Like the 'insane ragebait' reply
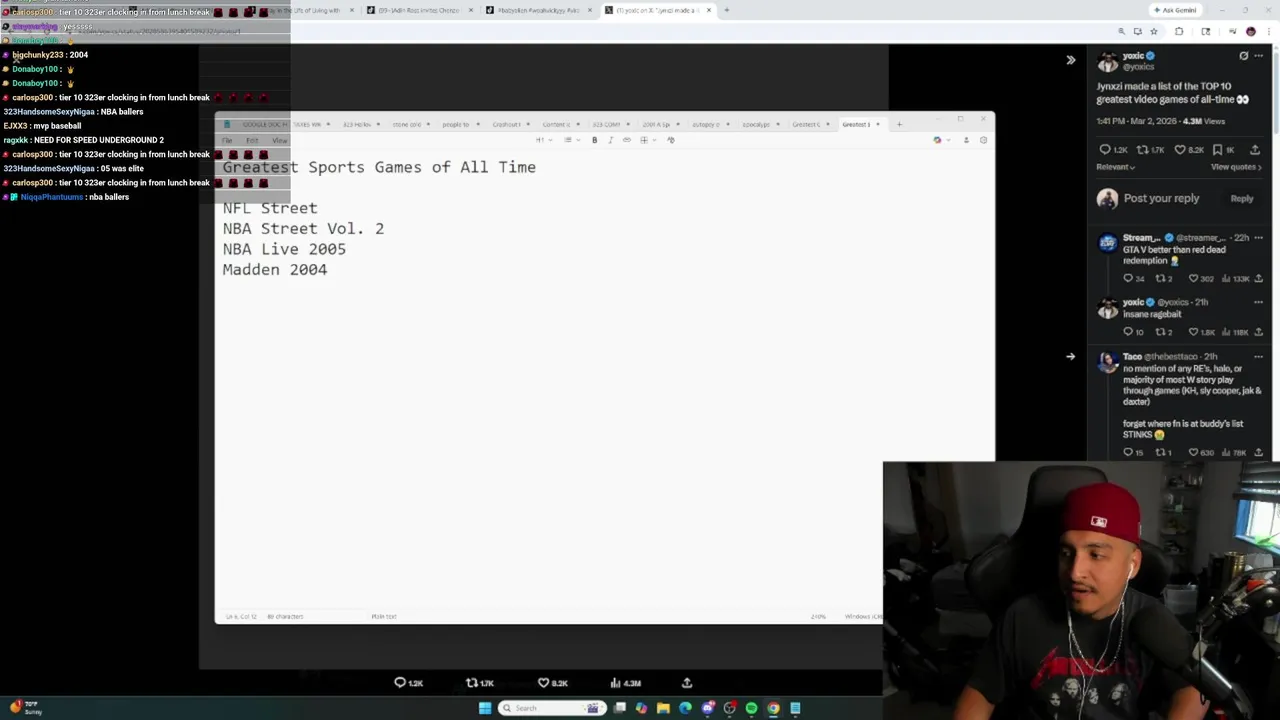 1193,332
